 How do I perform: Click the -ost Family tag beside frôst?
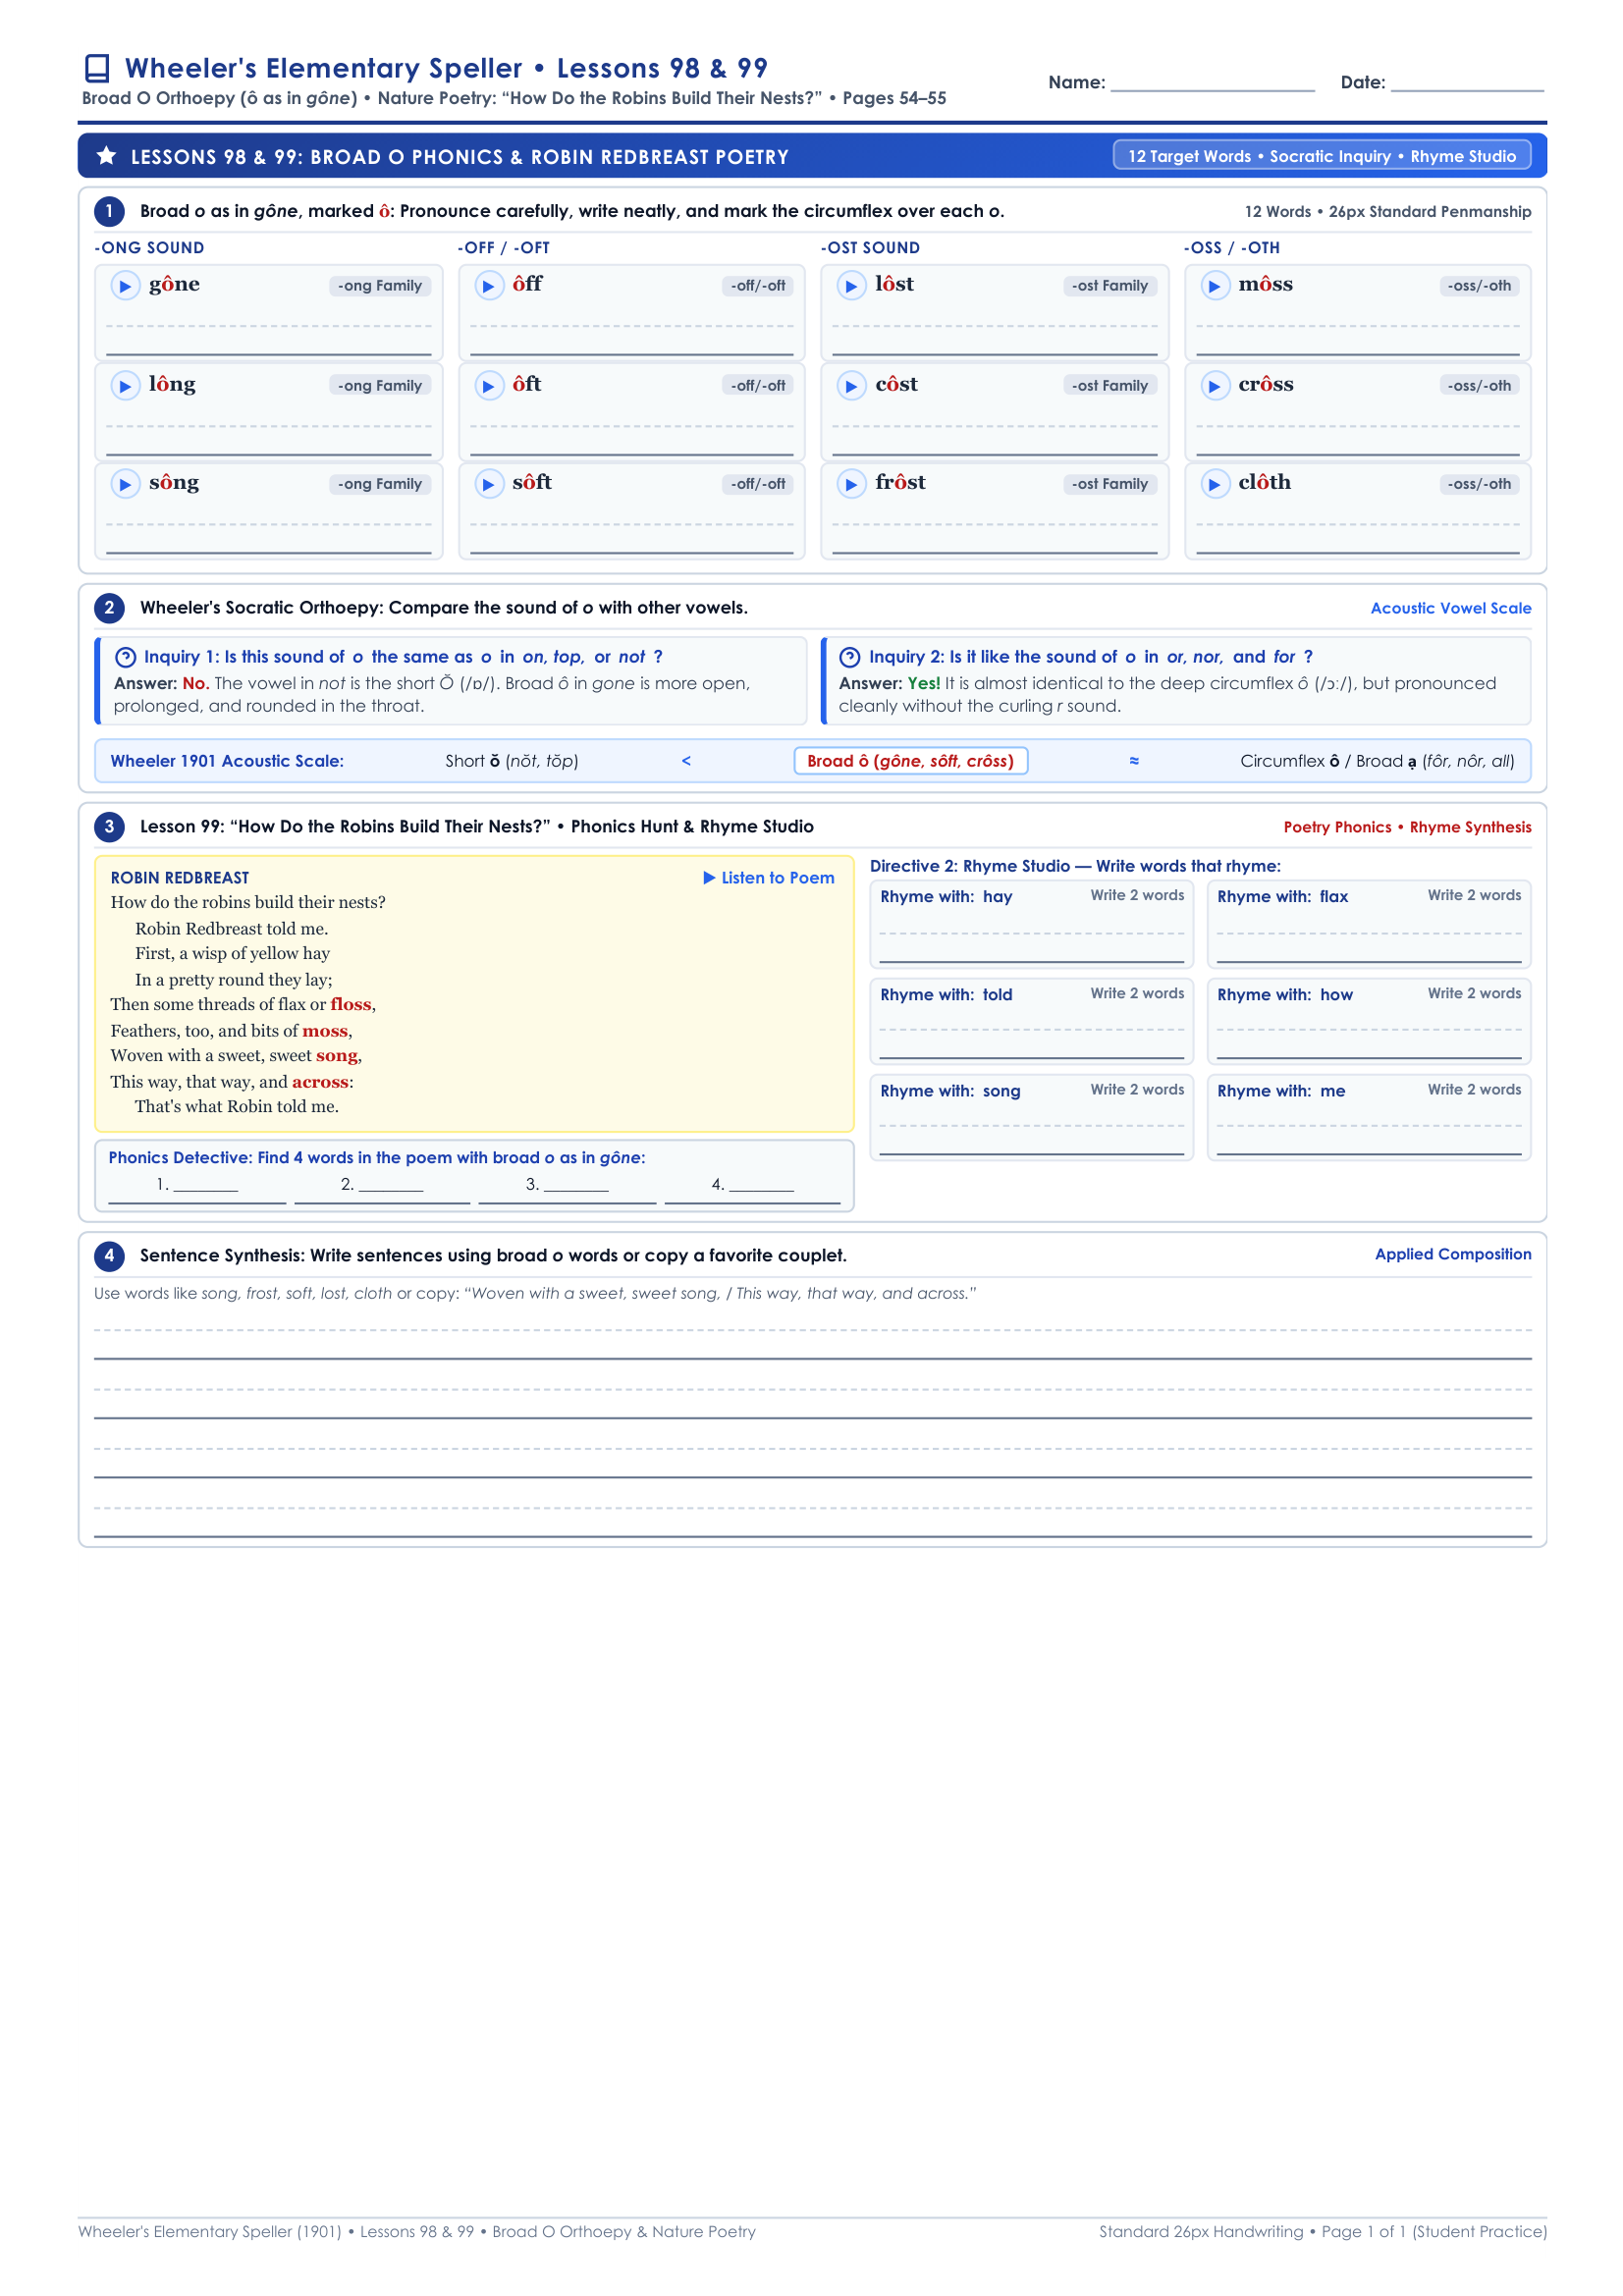(x=1110, y=484)
